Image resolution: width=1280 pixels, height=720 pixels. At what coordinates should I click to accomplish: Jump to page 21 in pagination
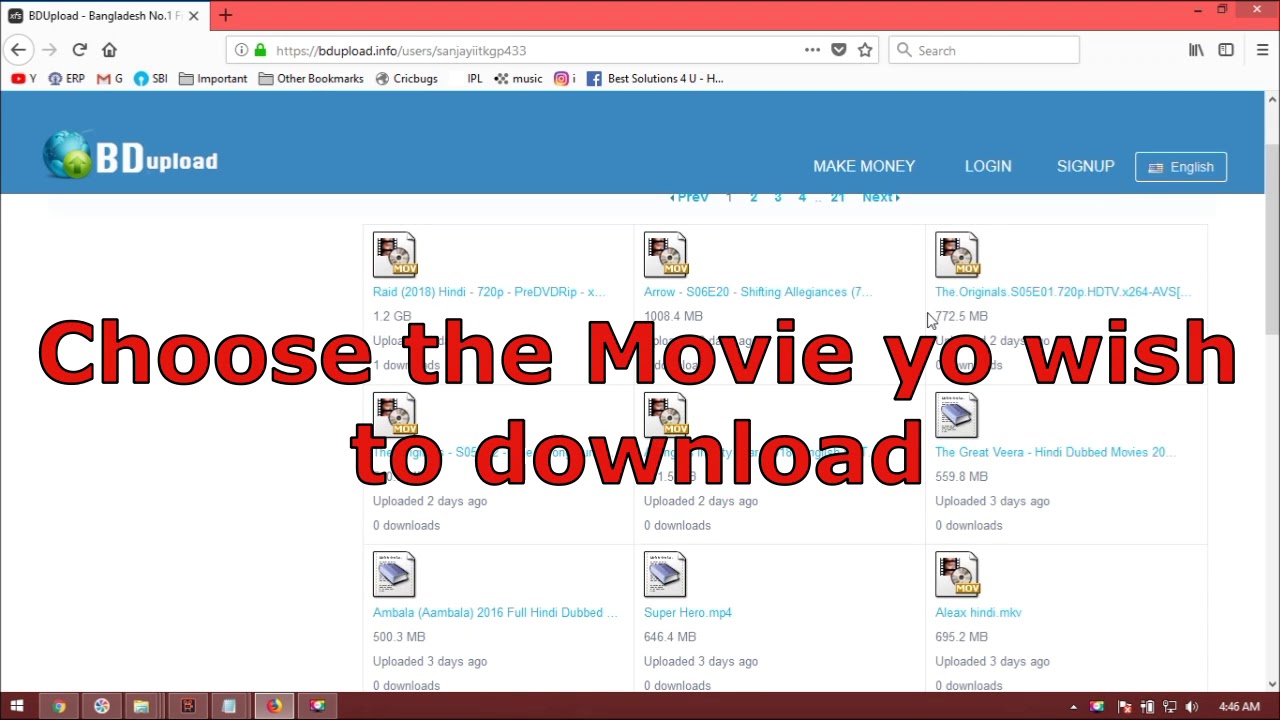tap(838, 197)
